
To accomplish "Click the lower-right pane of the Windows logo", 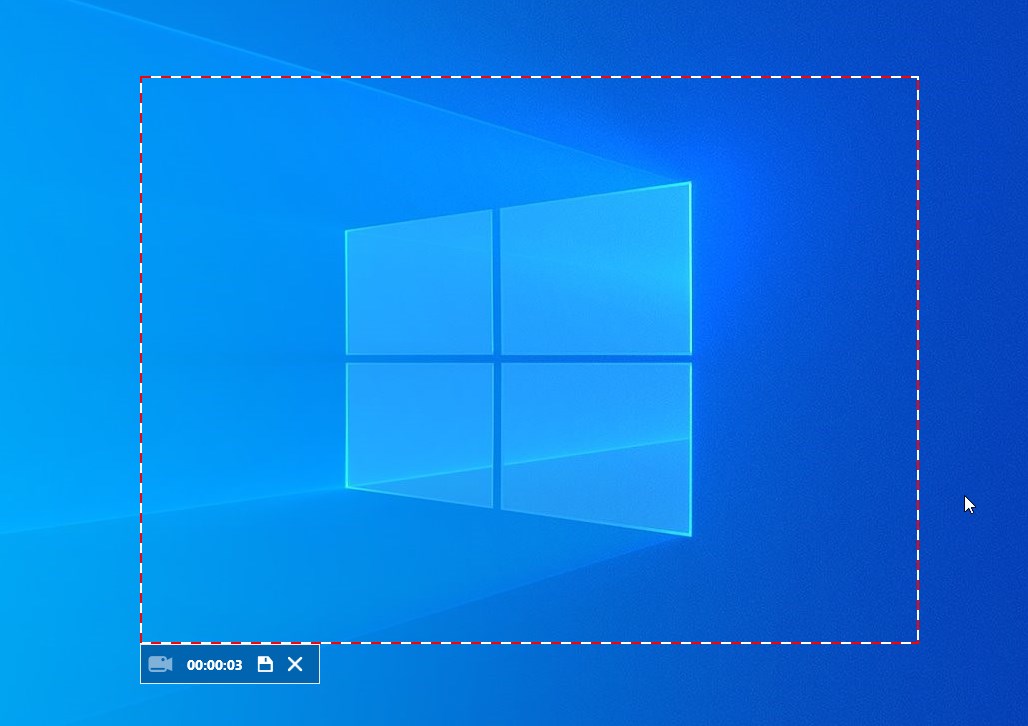I will coord(595,440).
